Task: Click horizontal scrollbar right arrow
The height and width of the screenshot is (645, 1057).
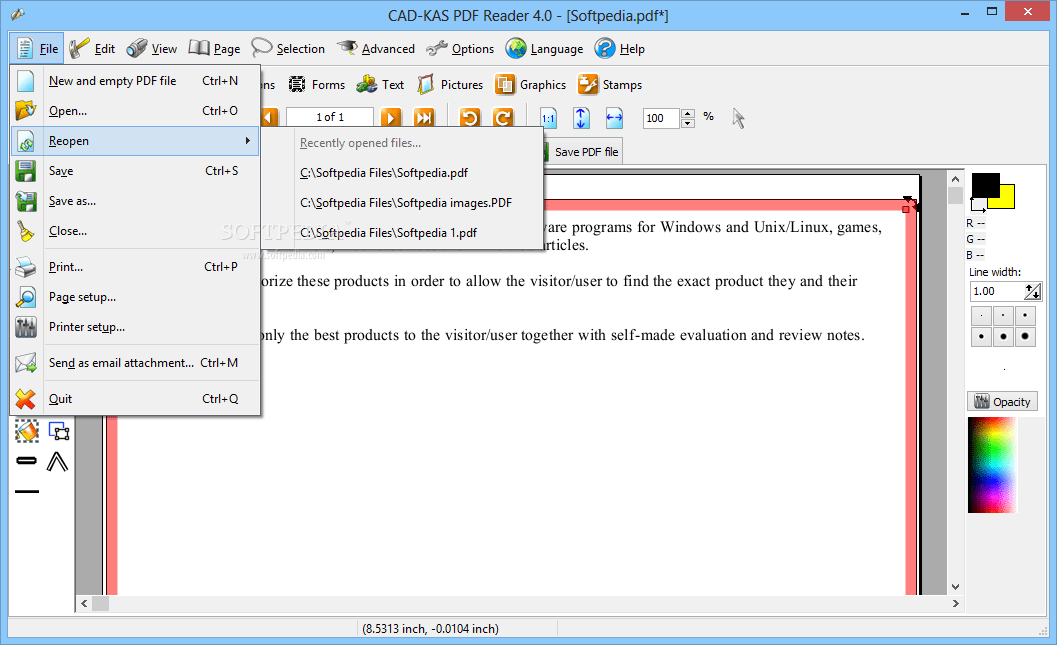Action: [955, 603]
